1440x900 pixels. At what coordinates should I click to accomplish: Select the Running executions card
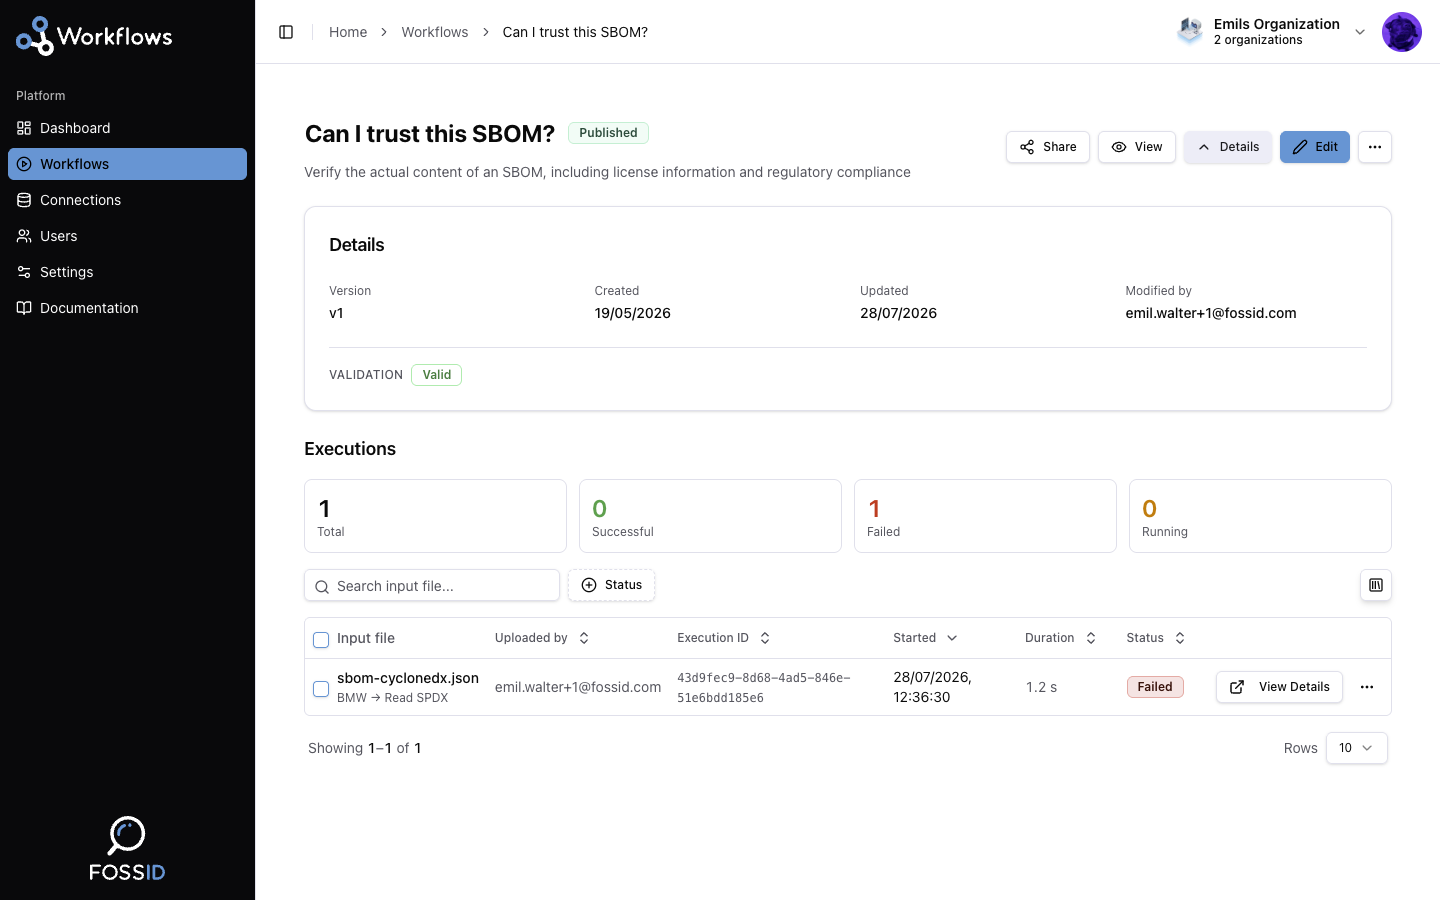pyautogui.click(x=1260, y=516)
